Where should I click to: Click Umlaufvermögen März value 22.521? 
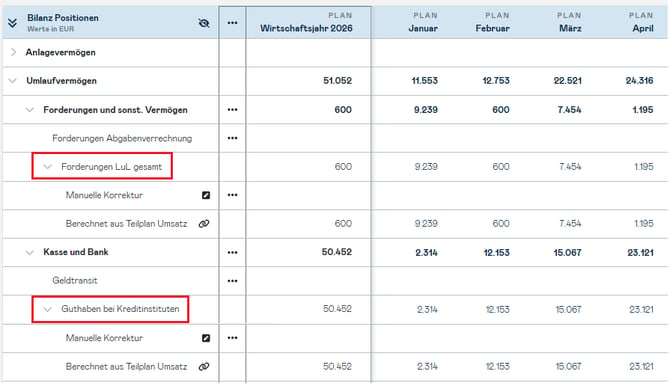(x=567, y=81)
